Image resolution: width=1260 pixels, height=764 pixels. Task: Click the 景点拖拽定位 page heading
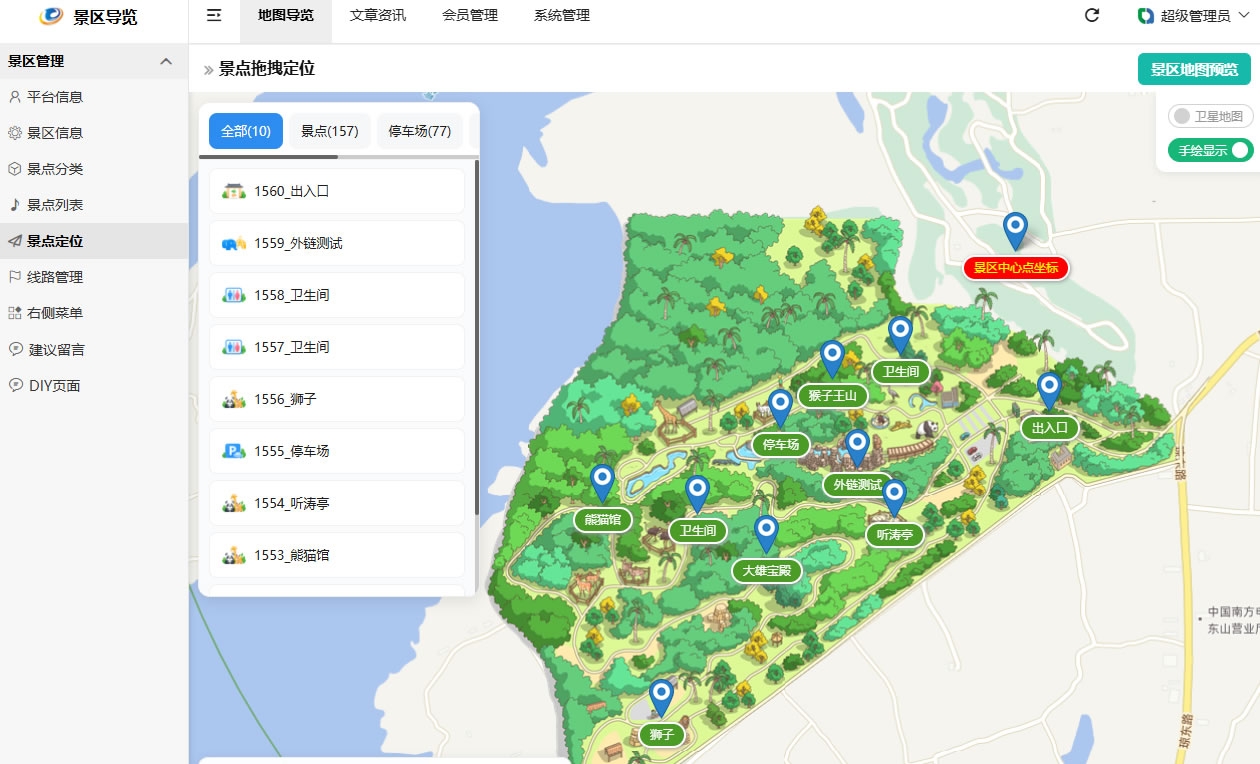[266, 69]
